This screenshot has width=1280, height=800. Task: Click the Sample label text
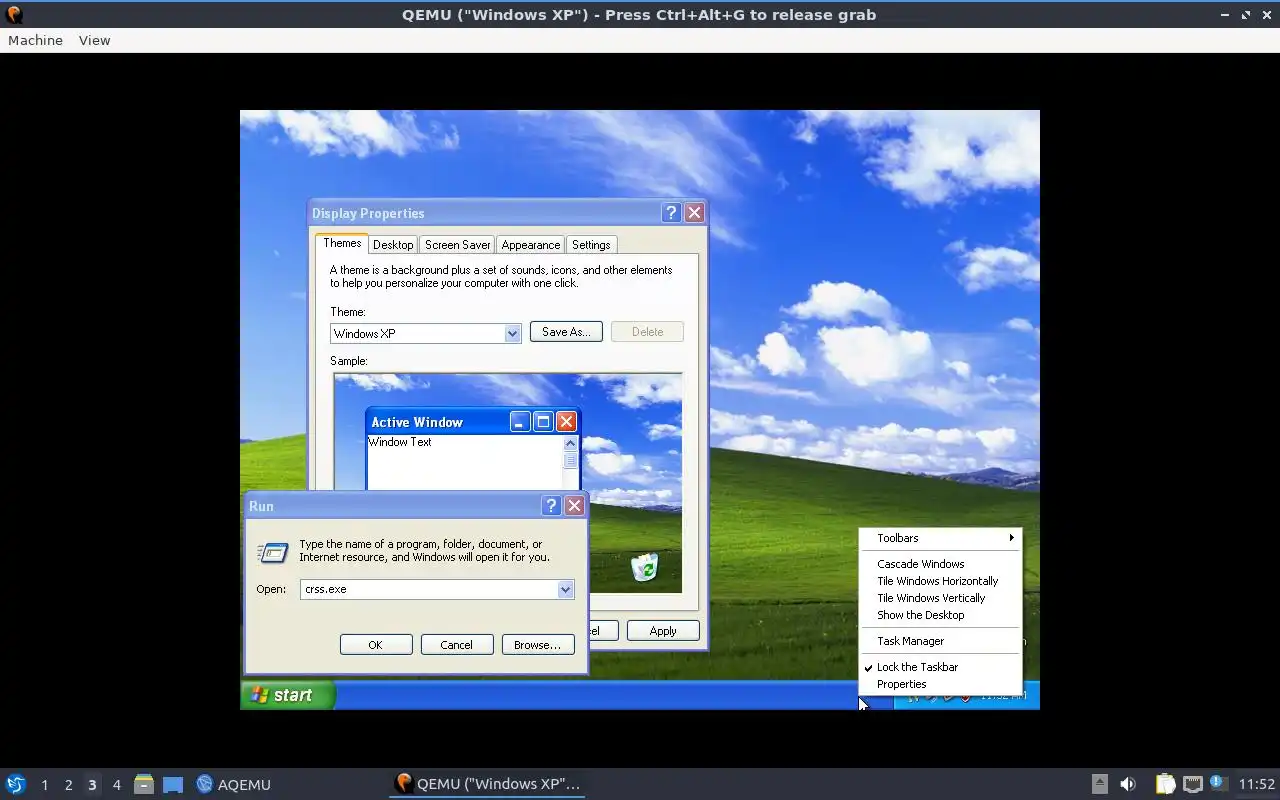pos(349,361)
